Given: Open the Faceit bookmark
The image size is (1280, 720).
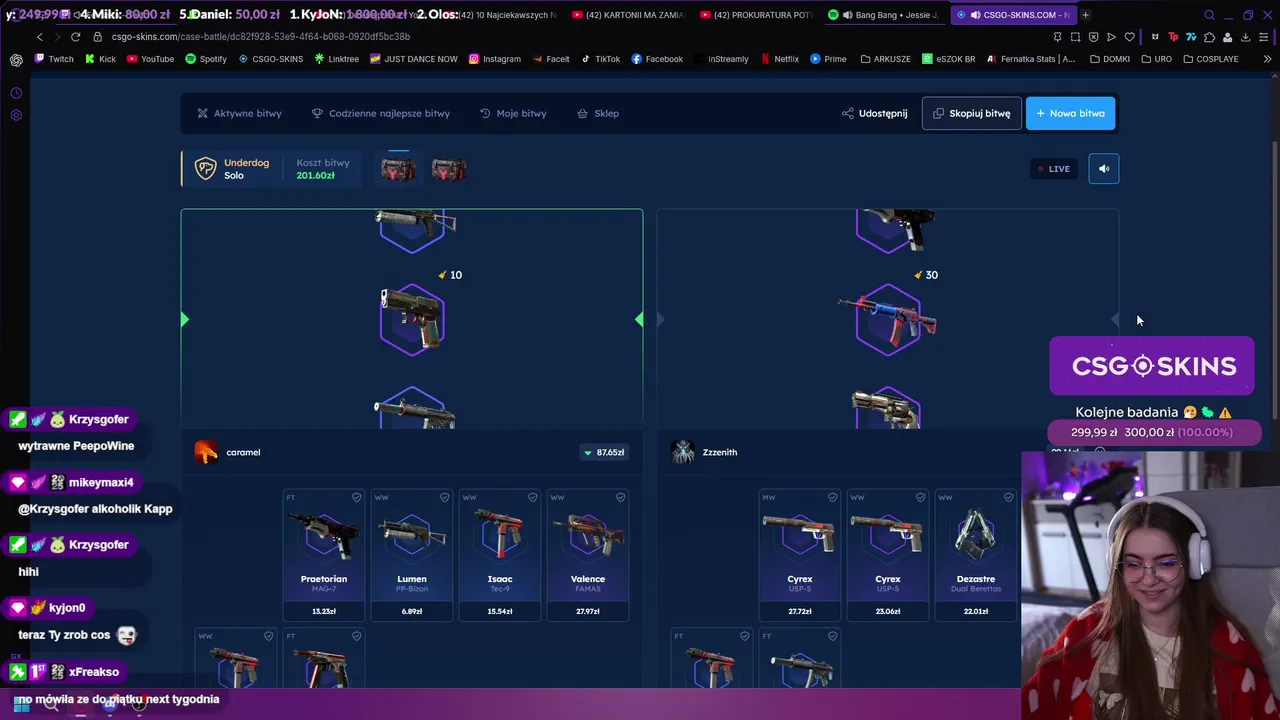Looking at the screenshot, I should pos(551,59).
